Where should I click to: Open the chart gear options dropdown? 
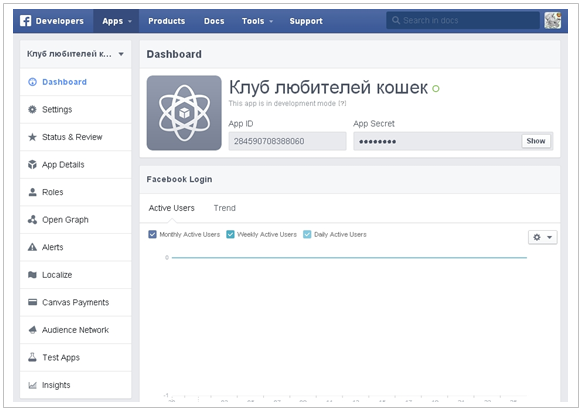pyautogui.click(x=542, y=237)
